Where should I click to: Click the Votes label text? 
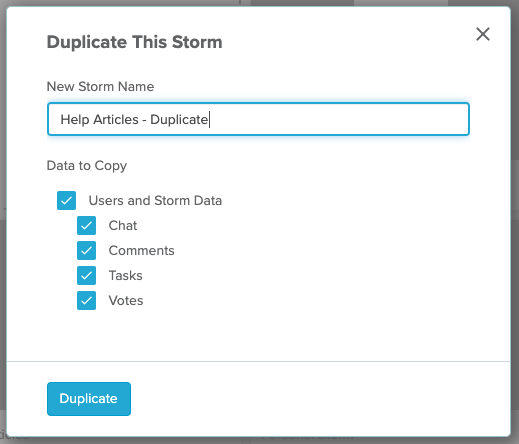coord(126,301)
